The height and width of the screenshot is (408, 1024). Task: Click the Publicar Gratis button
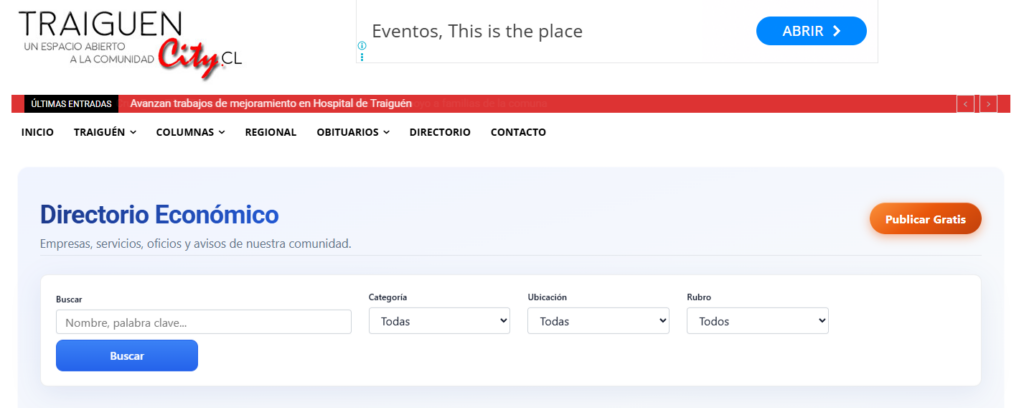click(925, 218)
